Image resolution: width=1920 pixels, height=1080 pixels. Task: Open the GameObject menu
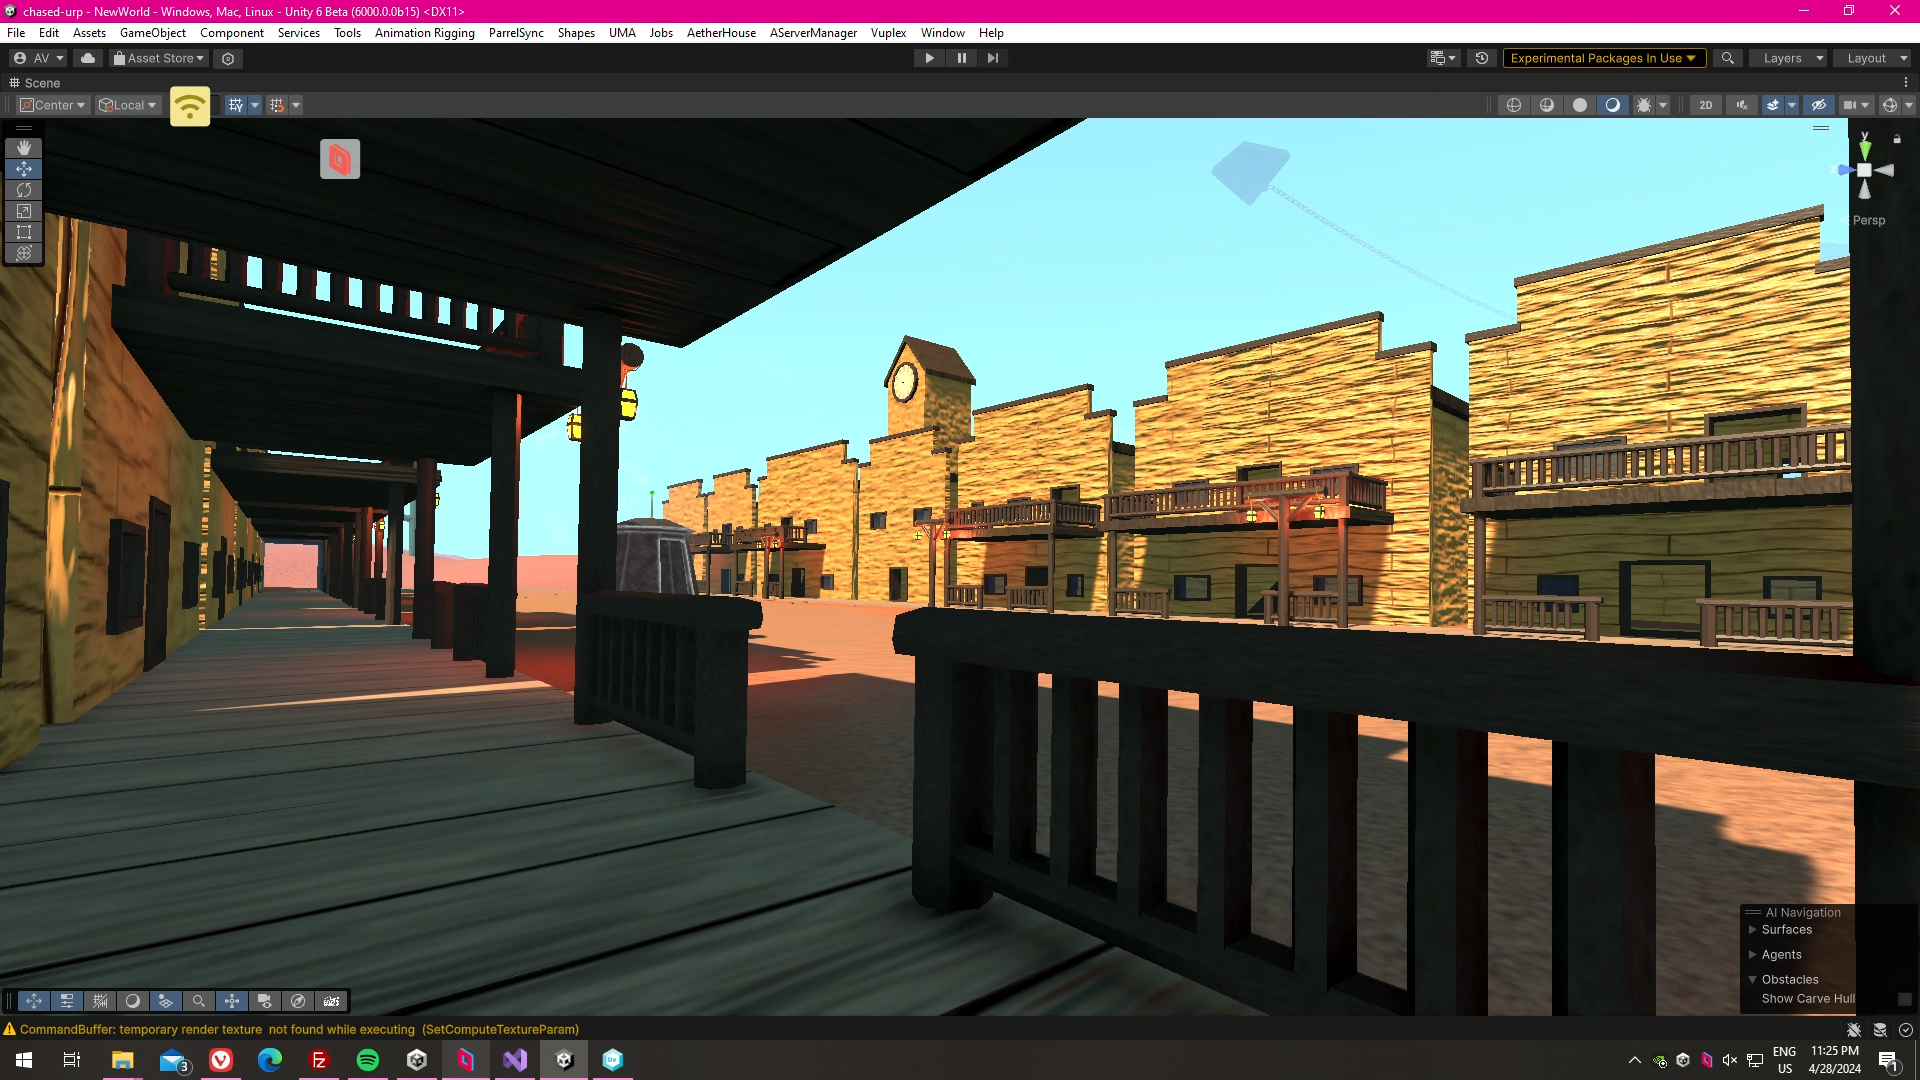[152, 33]
